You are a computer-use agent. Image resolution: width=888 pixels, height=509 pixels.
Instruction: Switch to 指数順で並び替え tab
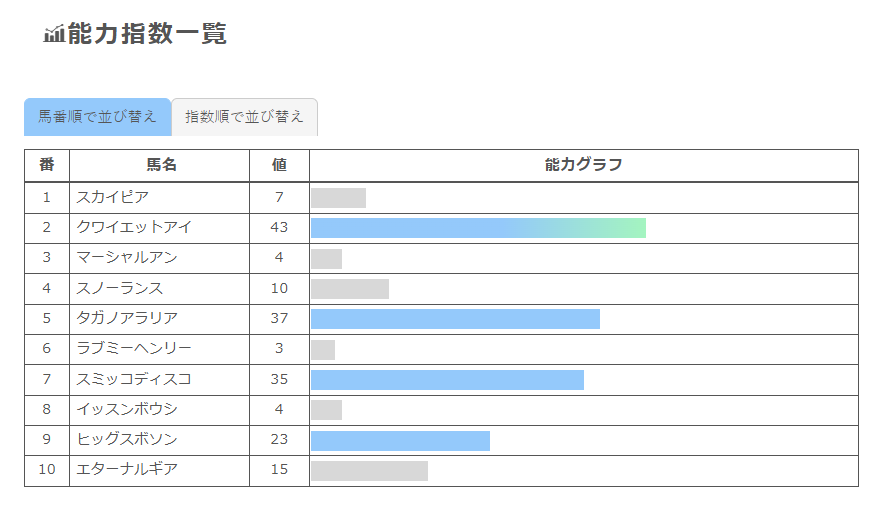tap(244, 117)
